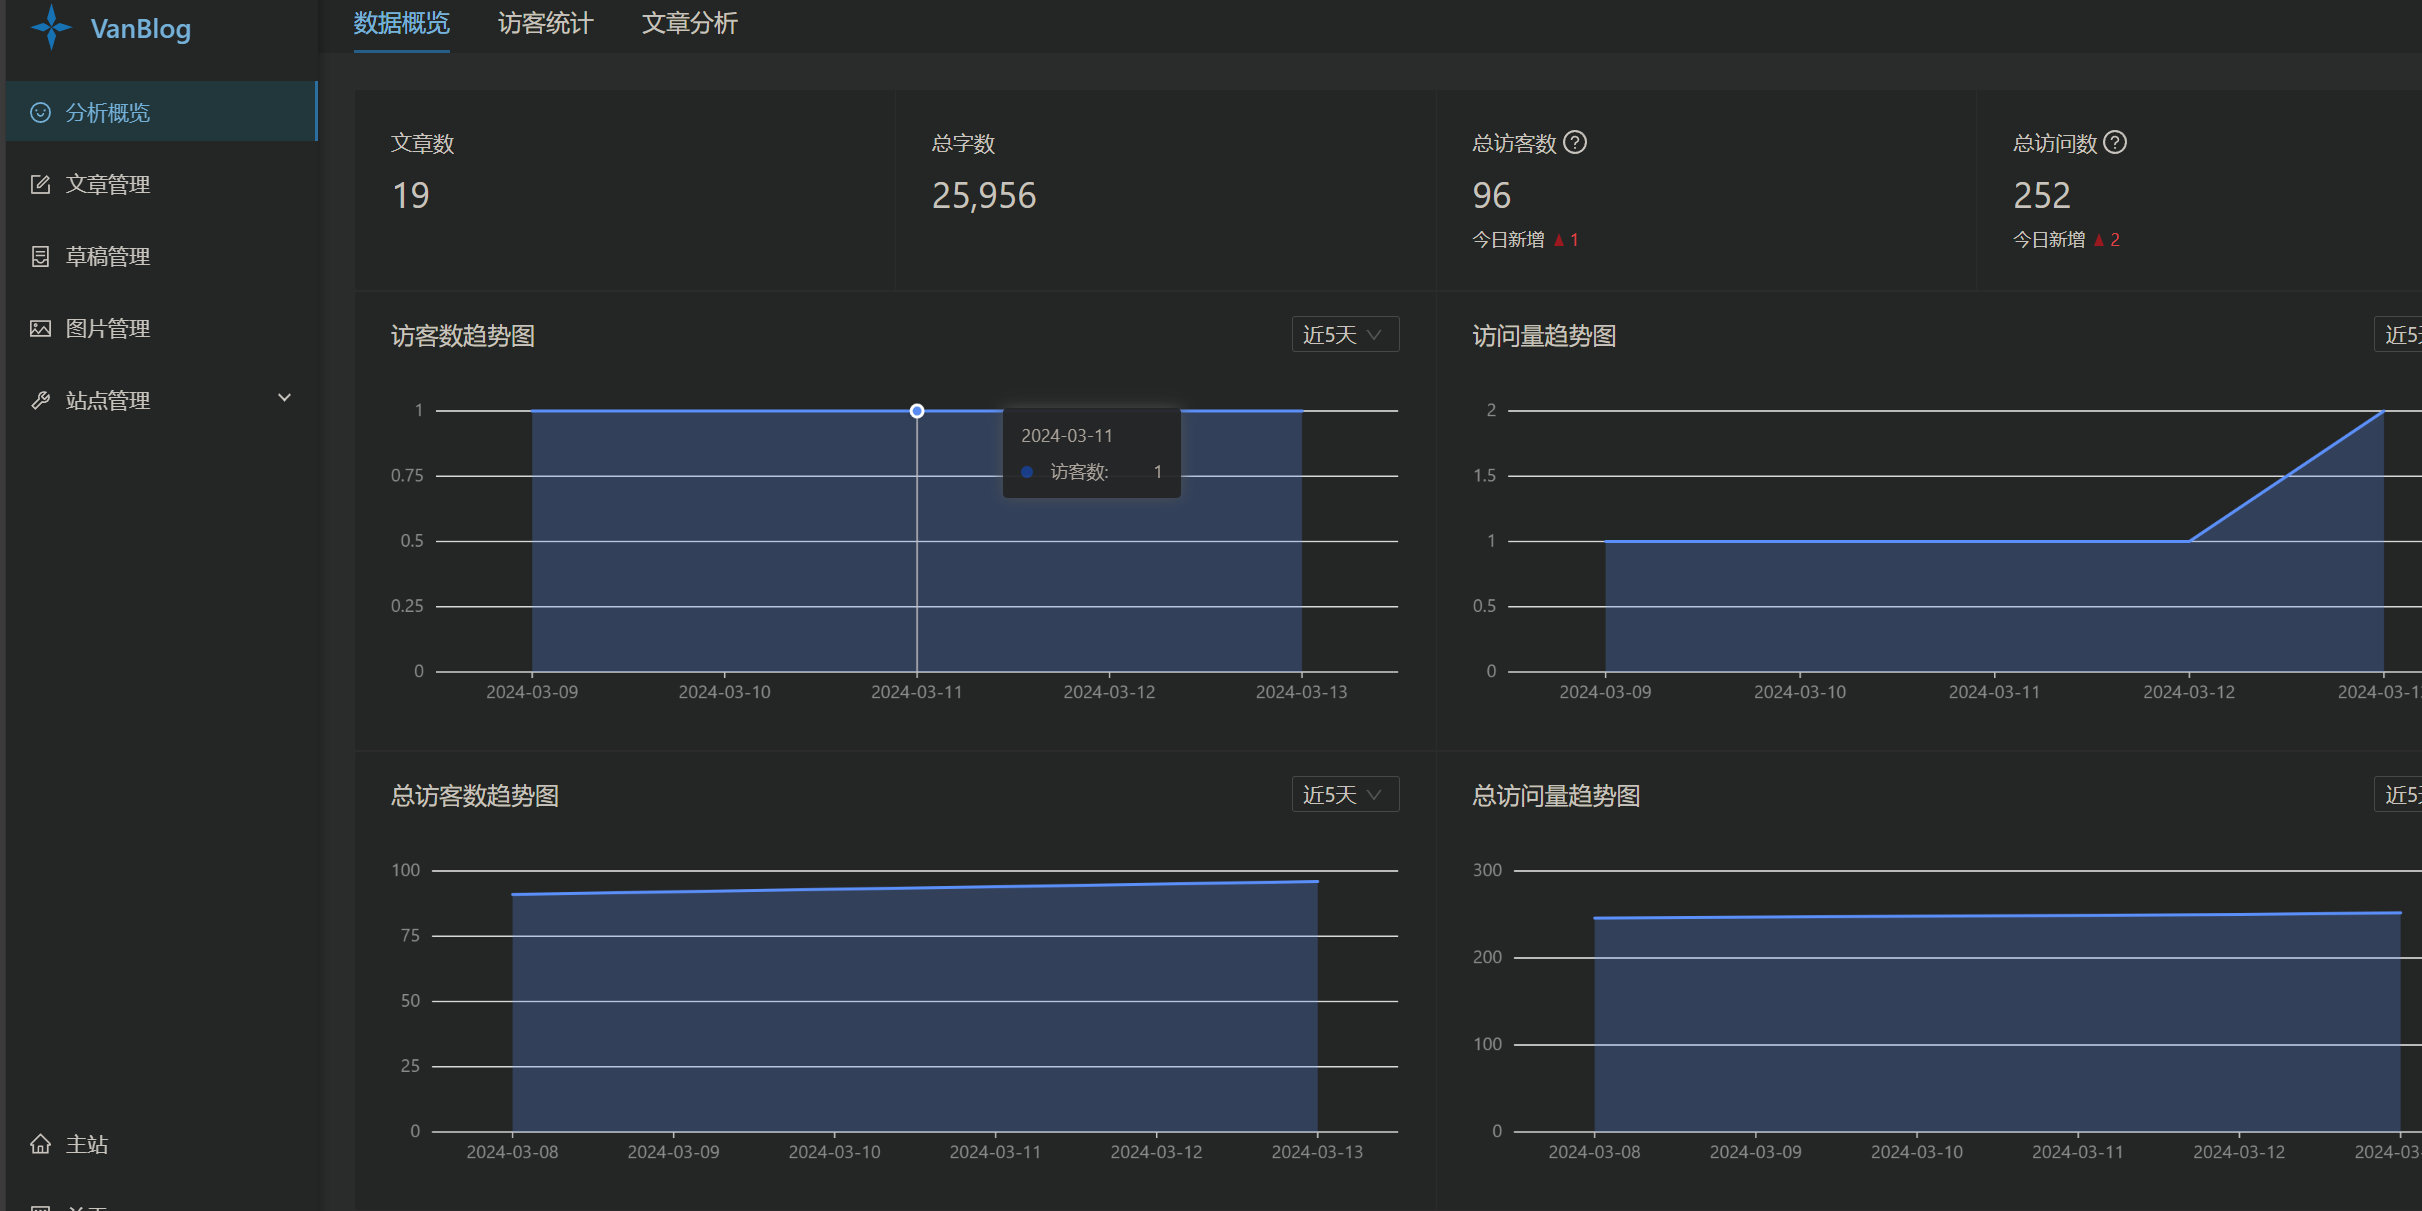The height and width of the screenshot is (1211, 2422).
Task: Open the range dropdown in 总访问量趋势图
Action: pos(2398,795)
